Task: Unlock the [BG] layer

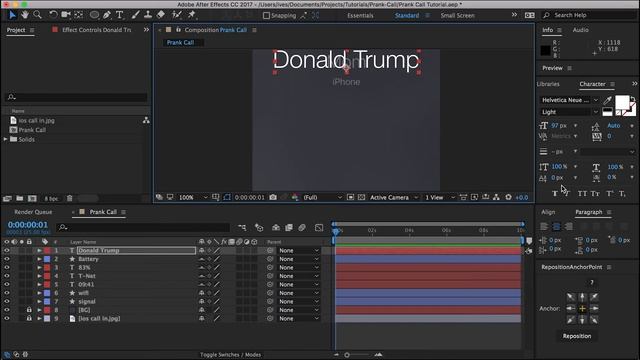Action: tap(29, 310)
